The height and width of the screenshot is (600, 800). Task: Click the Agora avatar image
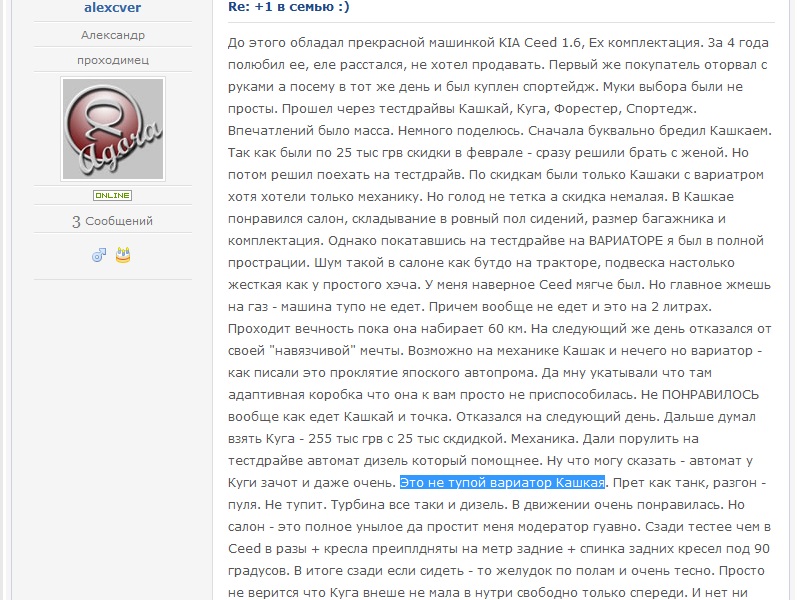[x=113, y=129]
